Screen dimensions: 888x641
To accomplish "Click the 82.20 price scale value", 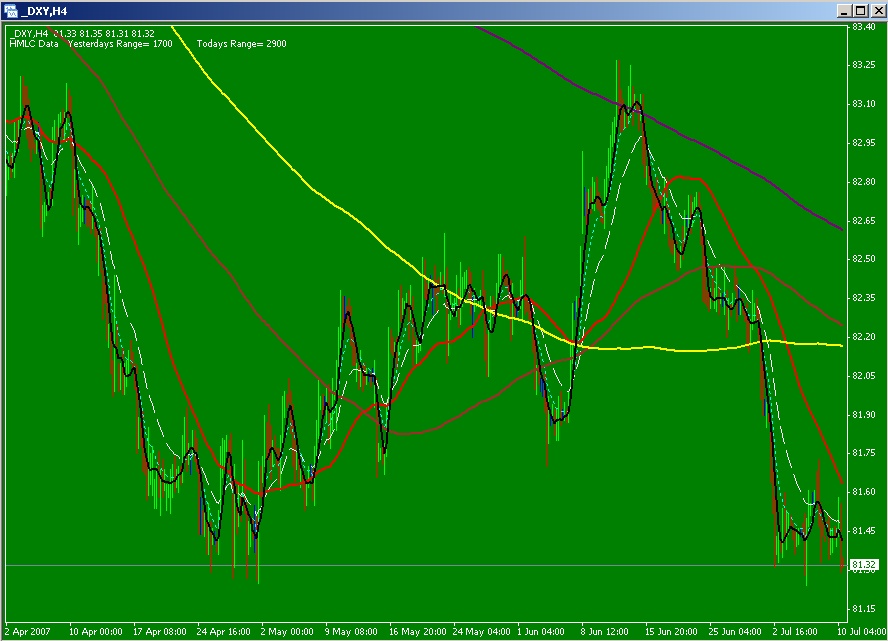I will tap(864, 337).
